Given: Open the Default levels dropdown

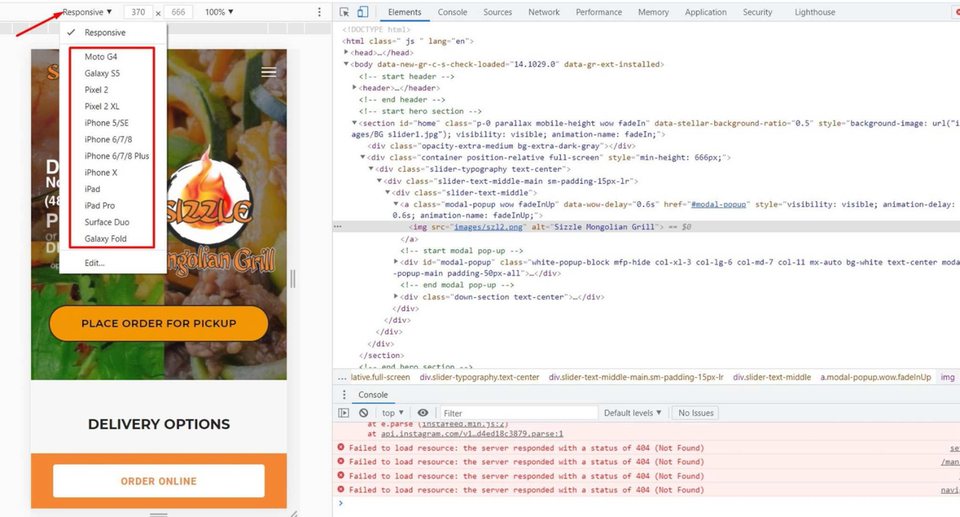Looking at the screenshot, I should click(x=632, y=413).
